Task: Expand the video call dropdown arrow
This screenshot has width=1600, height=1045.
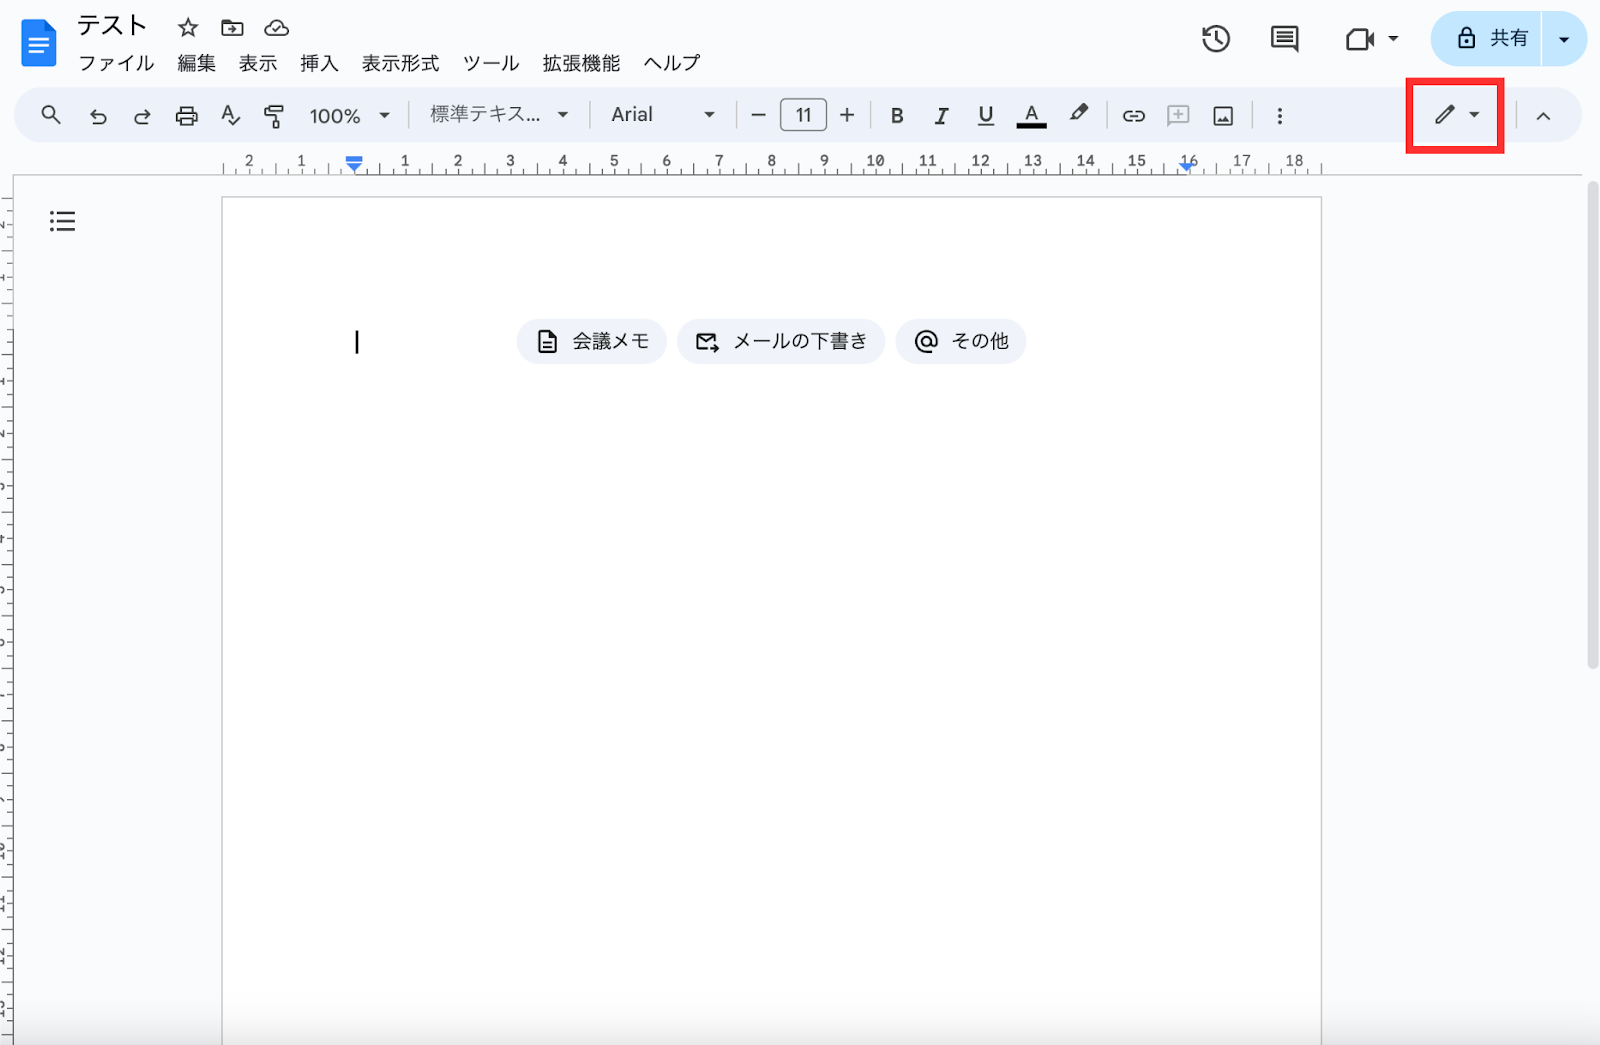Action: pyautogui.click(x=1393, y=39)
